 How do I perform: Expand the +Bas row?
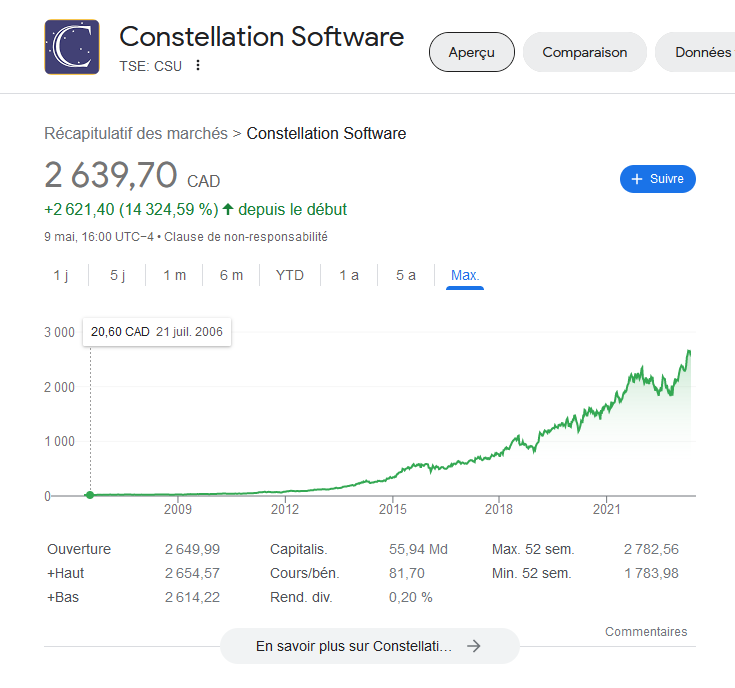click(x=65, y=597)
